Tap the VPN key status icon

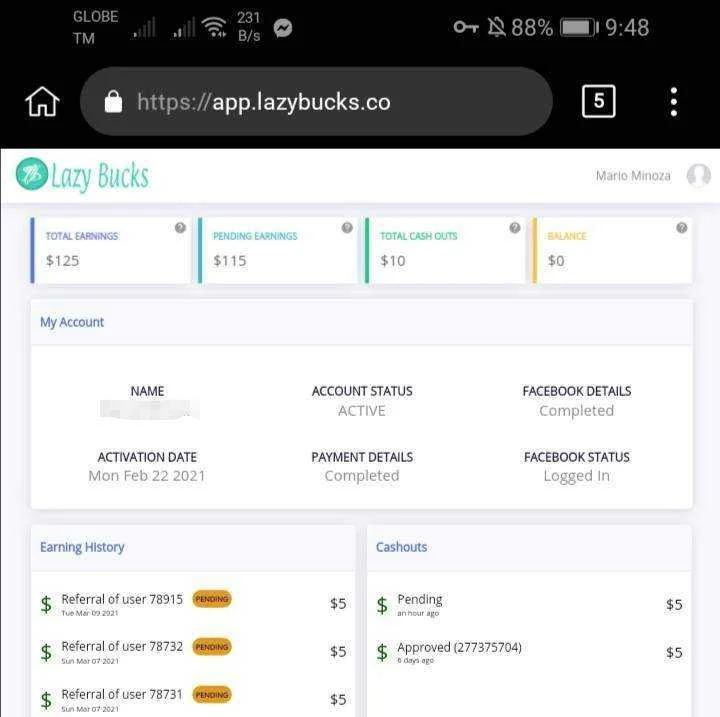coord(466,27)
